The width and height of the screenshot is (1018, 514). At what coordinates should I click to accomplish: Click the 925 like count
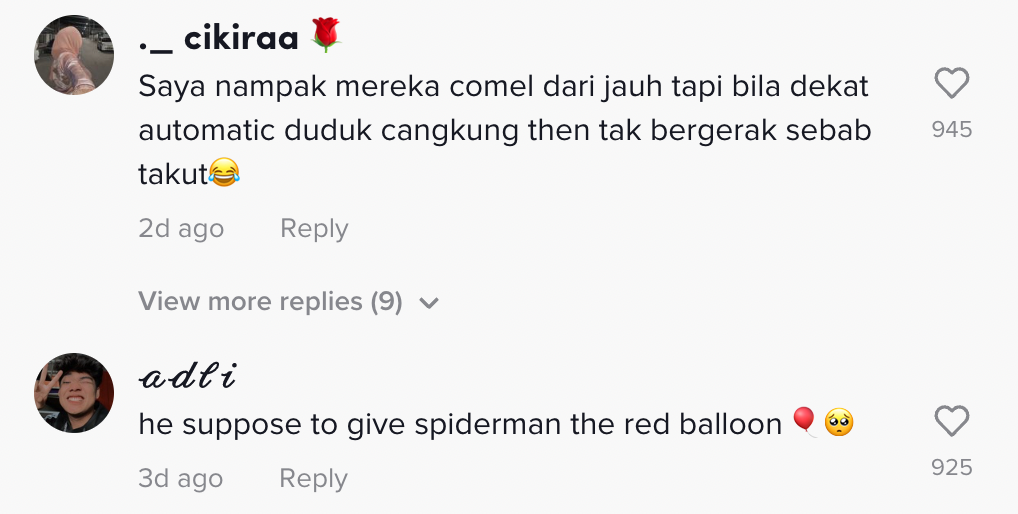click(x=951, y=467)
